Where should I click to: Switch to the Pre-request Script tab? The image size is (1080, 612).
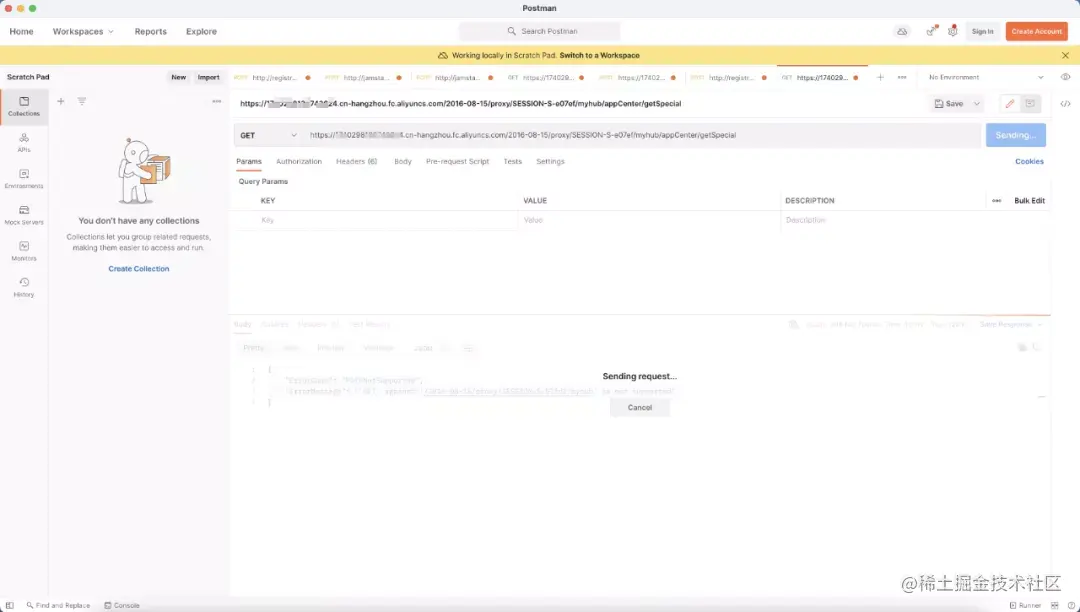coord(457,162)
